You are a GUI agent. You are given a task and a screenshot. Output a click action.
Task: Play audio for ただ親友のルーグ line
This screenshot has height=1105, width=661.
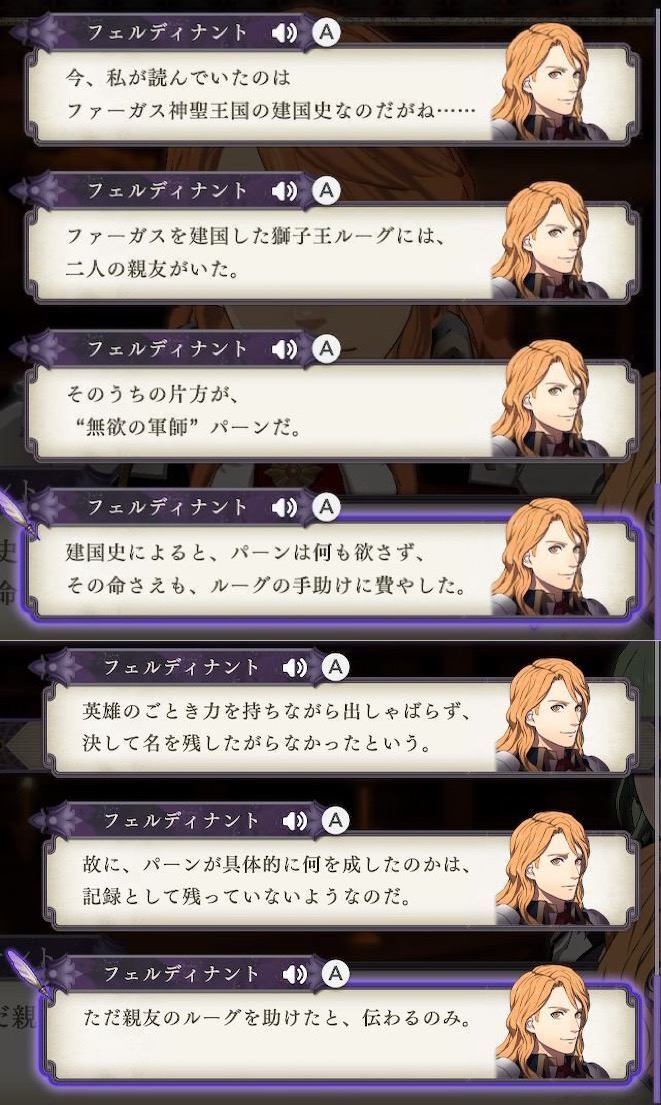pos(295,974)
